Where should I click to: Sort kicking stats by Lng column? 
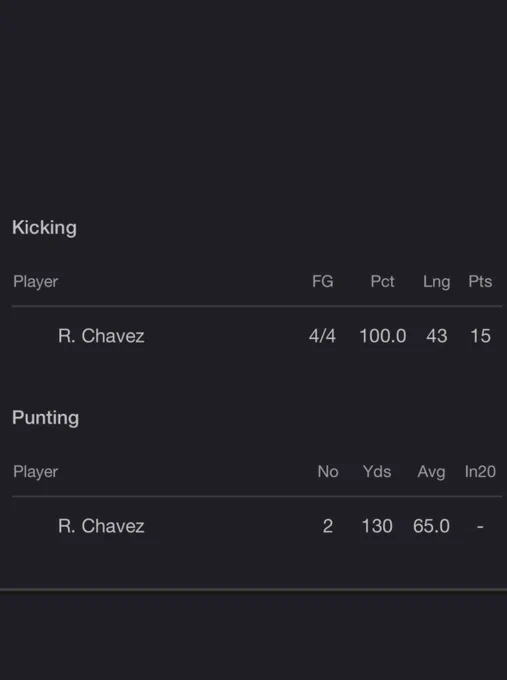tap(436, 282)
